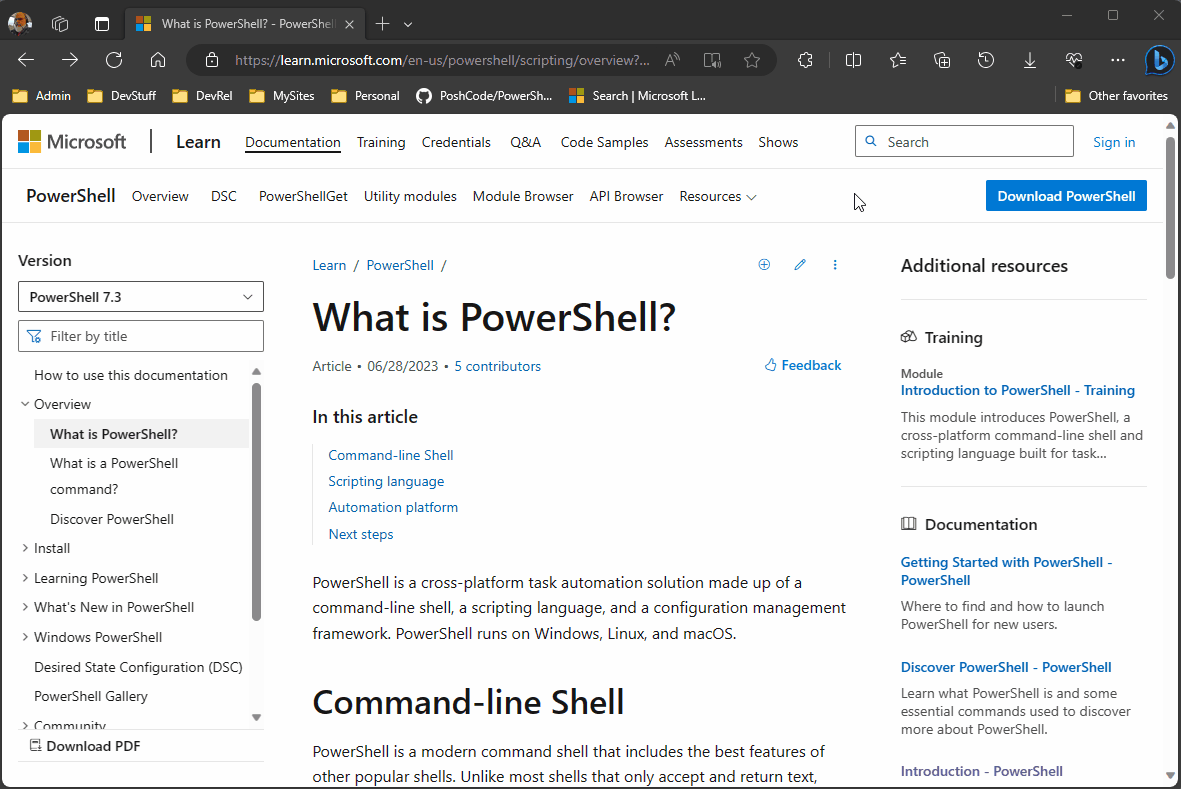Open the PowerShell 7.3 version dropdown
This screenshot has width=1181, height=789.
[141, 297]
